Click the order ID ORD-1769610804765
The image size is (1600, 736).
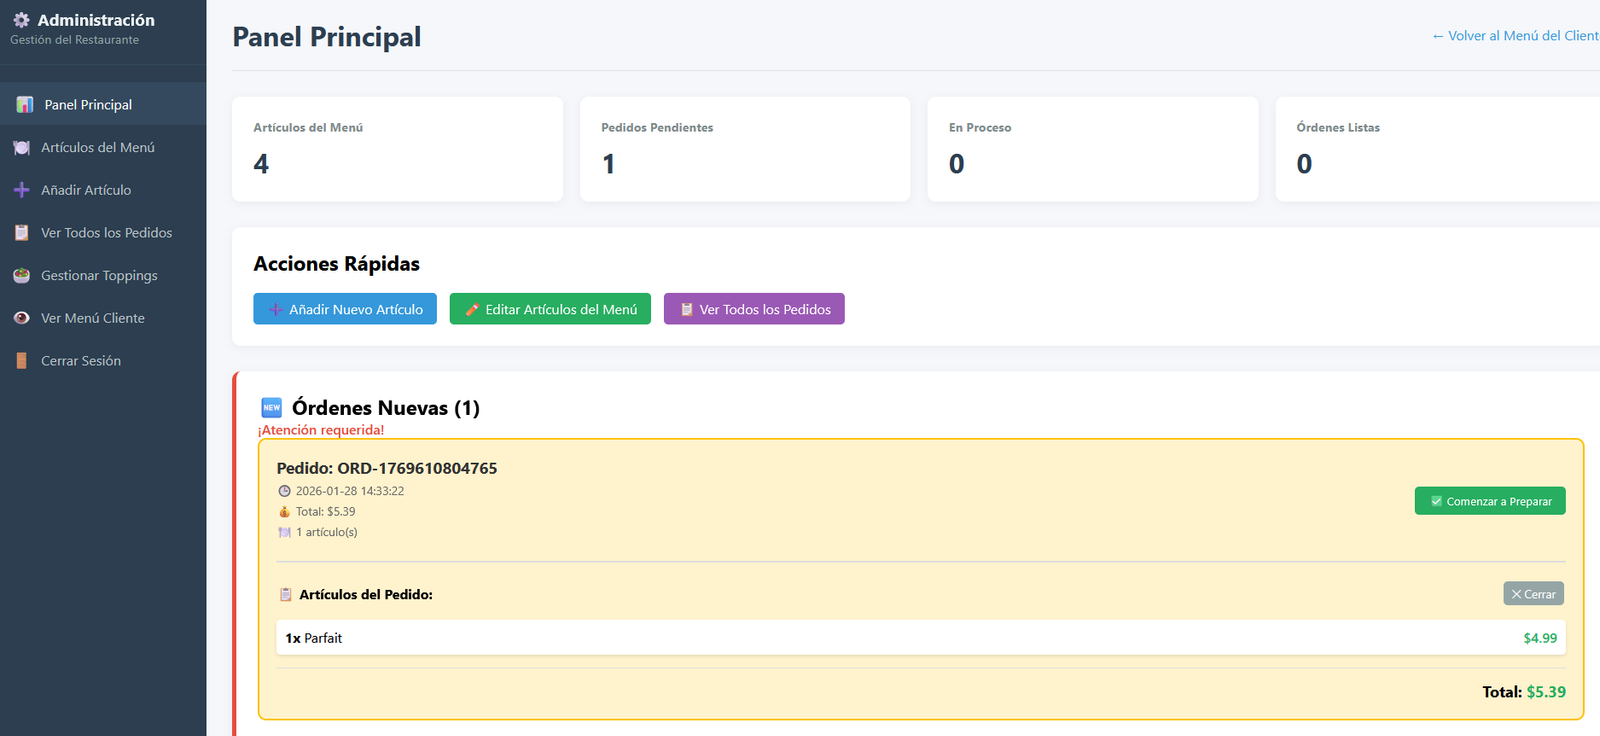(417, 468)
